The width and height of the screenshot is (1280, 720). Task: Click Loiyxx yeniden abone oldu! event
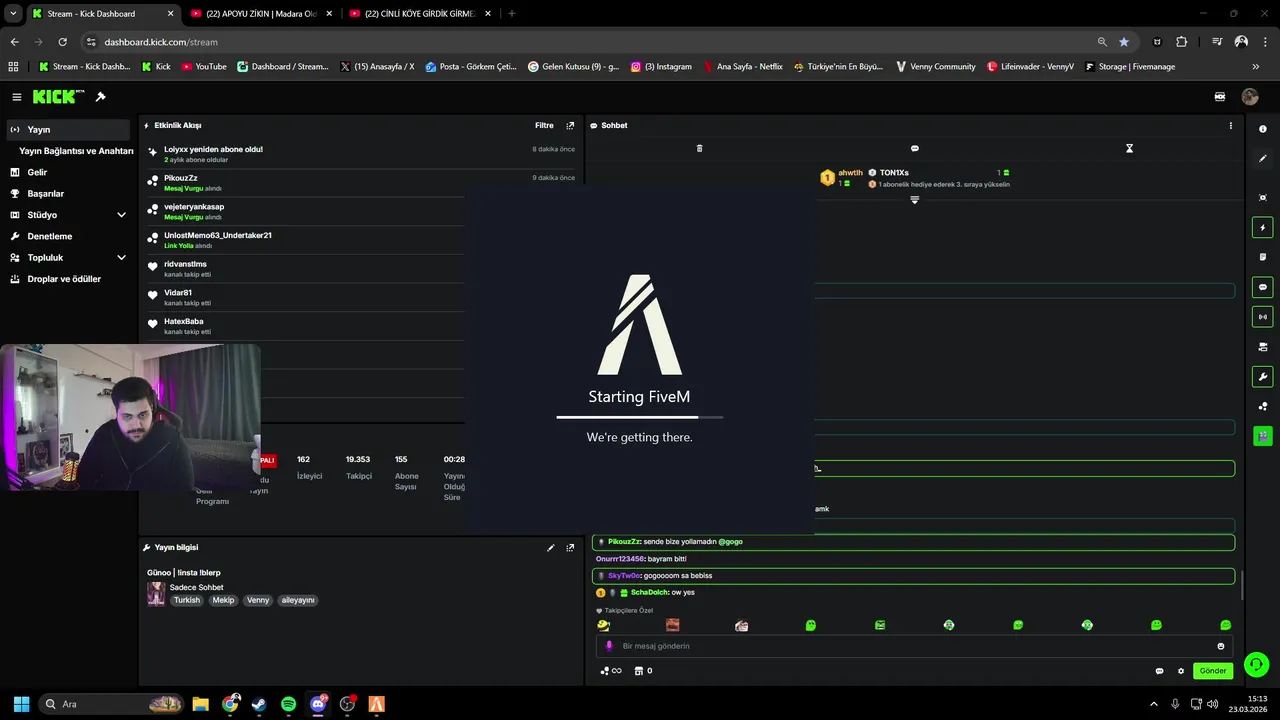[x=360, y=154]
